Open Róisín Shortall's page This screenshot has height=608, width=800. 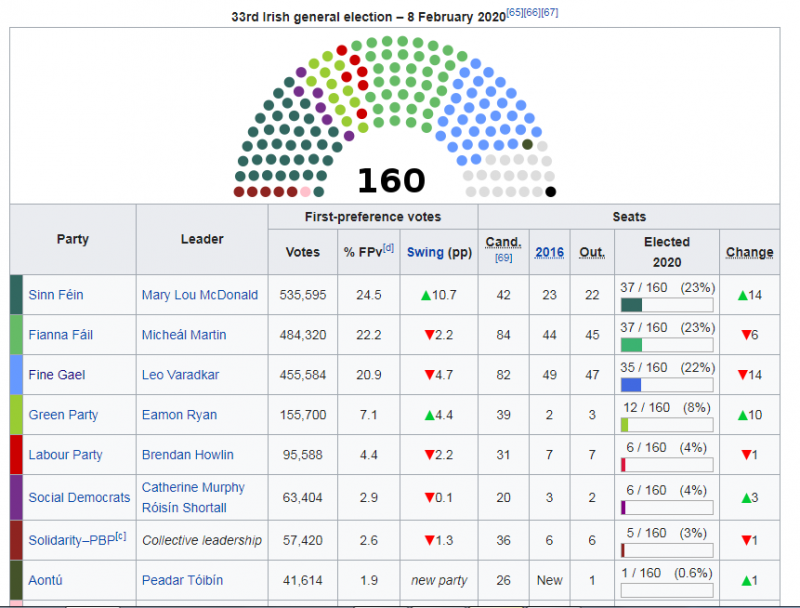click(x=184, y=508)
